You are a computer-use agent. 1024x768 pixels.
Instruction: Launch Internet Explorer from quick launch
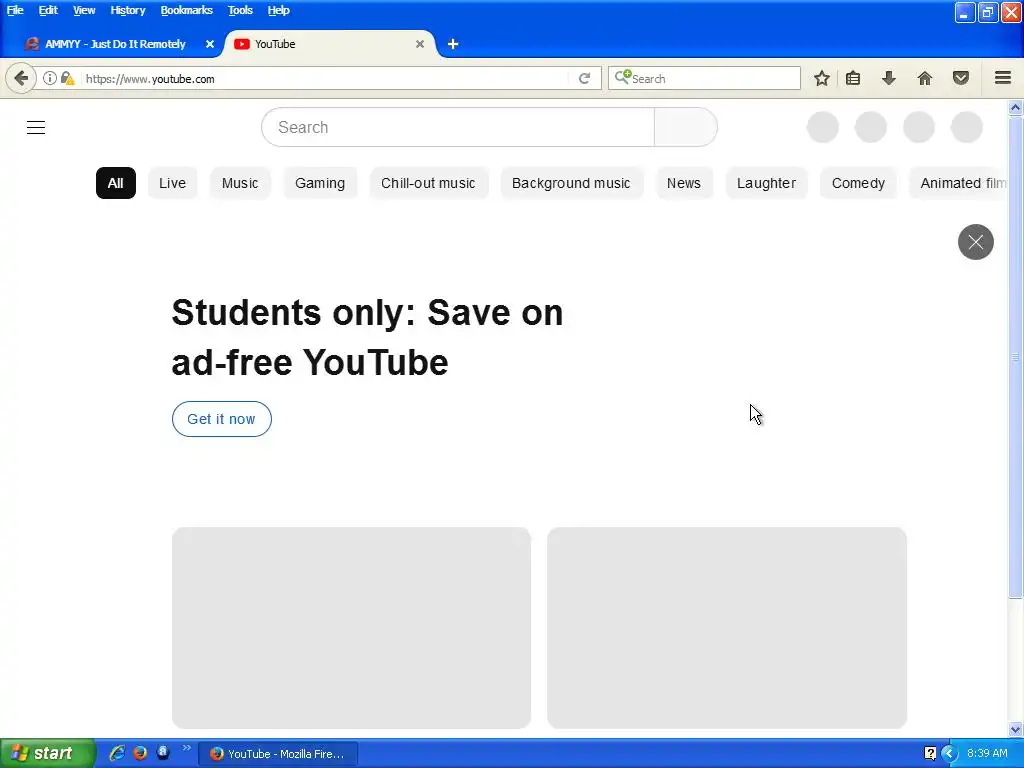[x=117, y=753]
